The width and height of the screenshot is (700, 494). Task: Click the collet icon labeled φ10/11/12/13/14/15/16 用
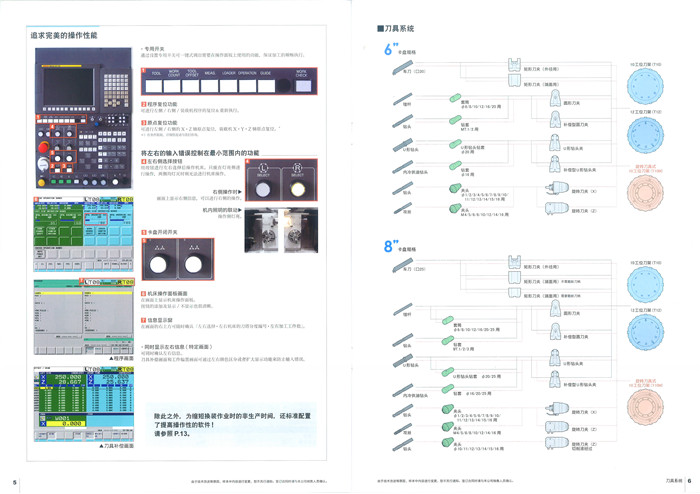coord(448,443)
